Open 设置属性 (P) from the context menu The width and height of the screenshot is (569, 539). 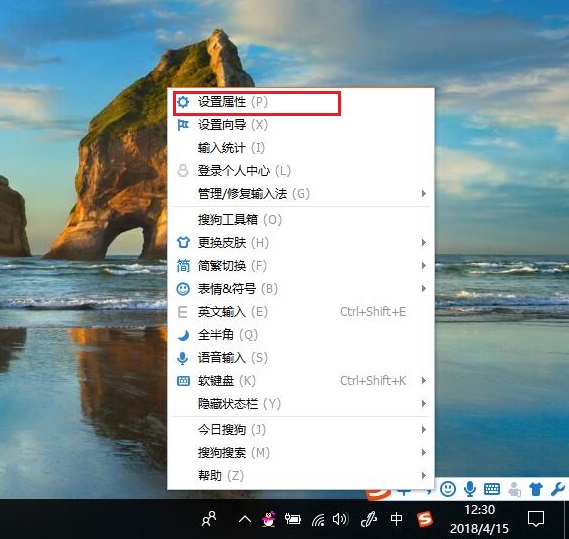(301, 102)
